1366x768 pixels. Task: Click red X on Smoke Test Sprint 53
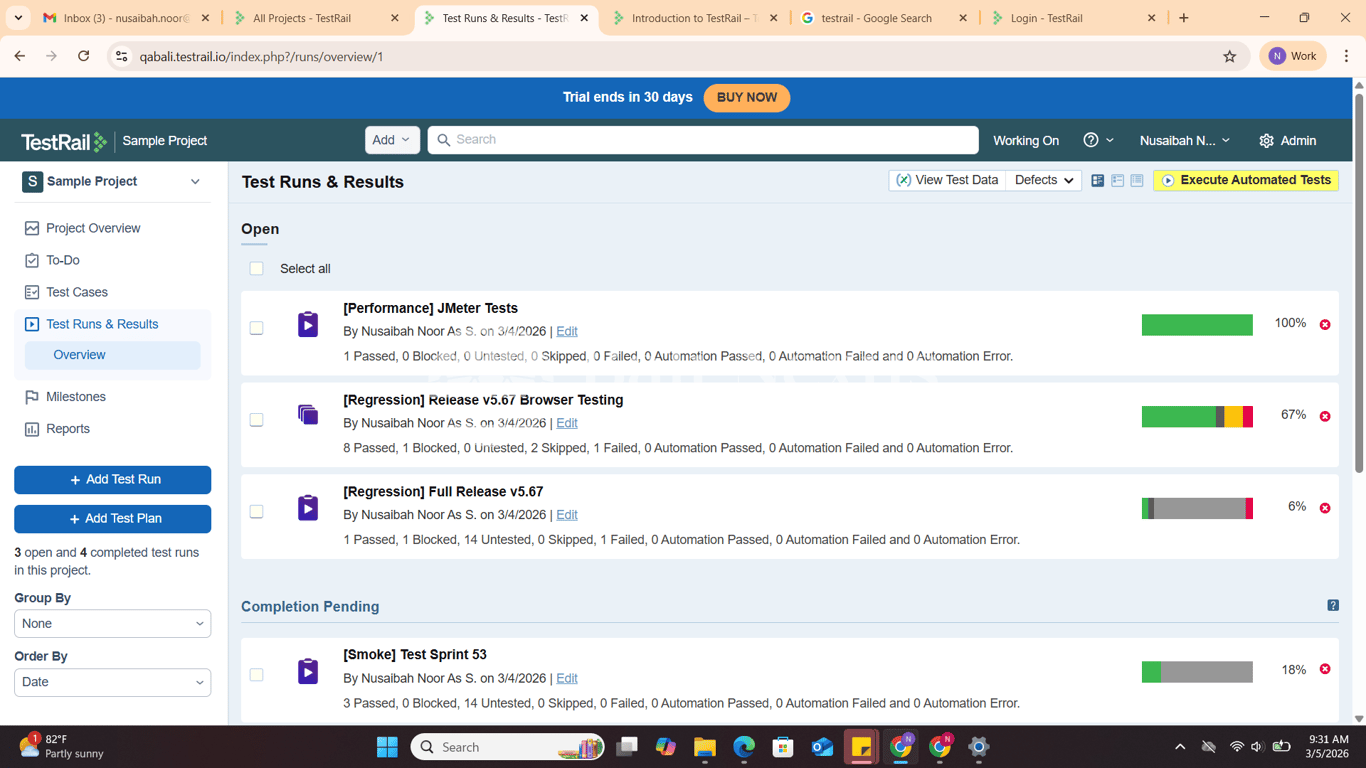pos(1325,669)
